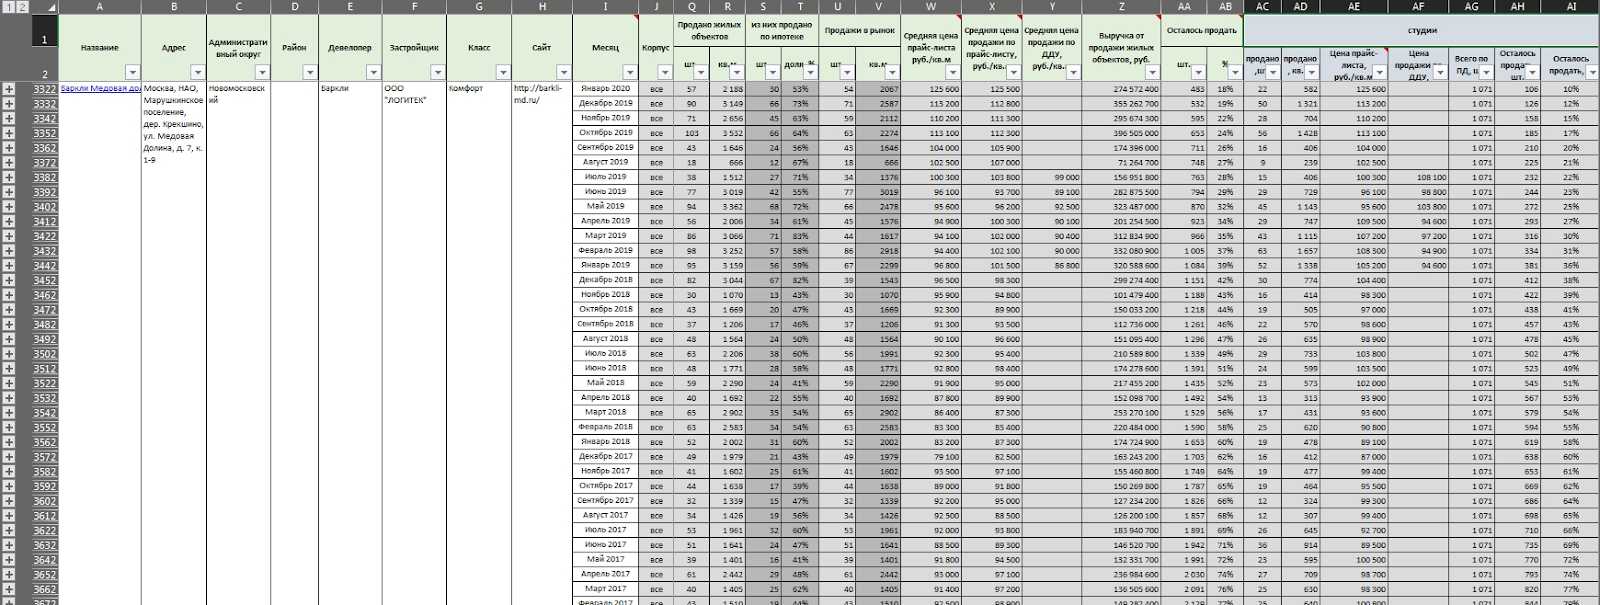Open the Район column filter dropdown
The image size is (1600, 605).
(x=310, y=73)
